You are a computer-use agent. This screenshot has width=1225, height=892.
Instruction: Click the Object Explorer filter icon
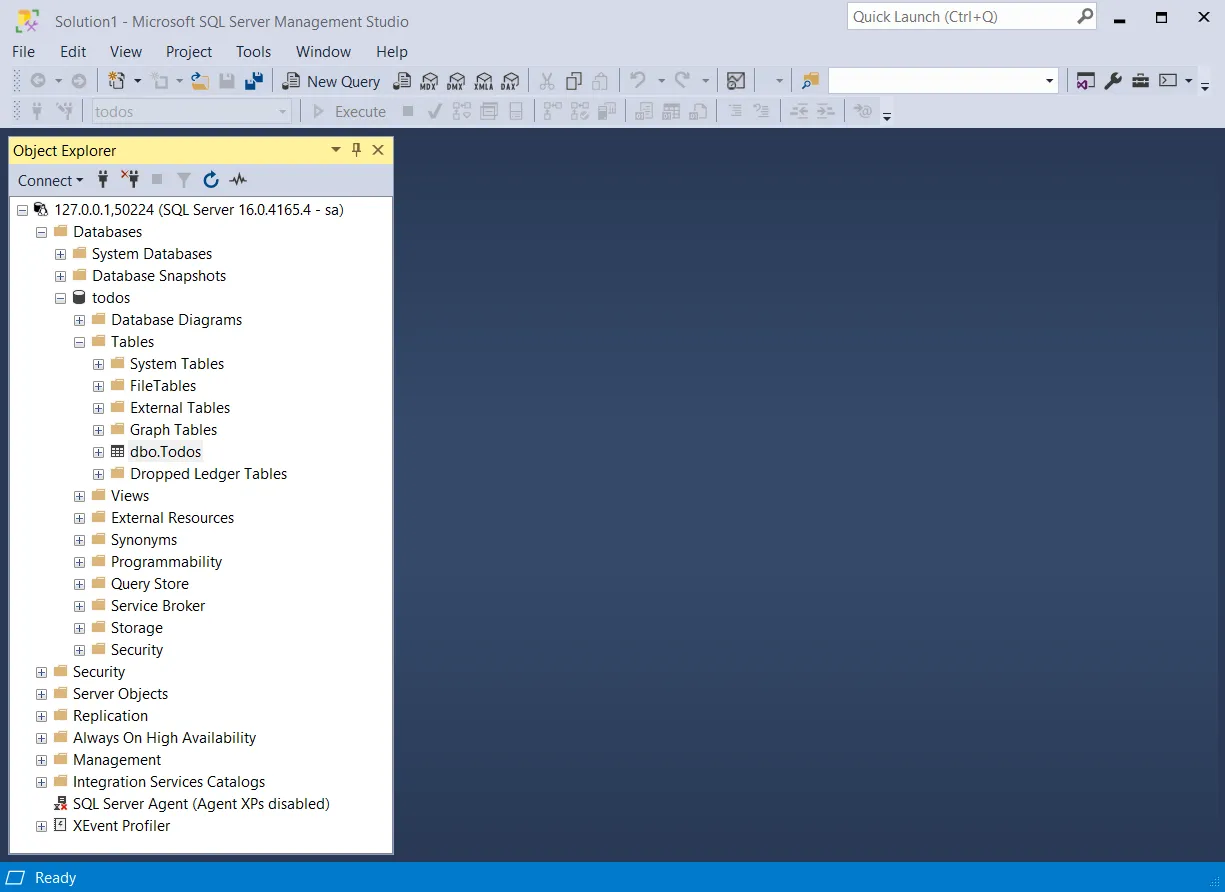point(184,180)
